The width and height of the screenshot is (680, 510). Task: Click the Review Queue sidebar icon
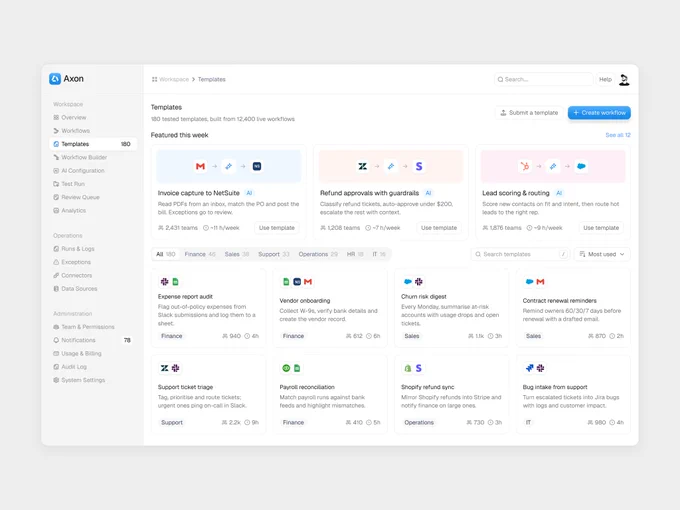(x=56, y=197)
